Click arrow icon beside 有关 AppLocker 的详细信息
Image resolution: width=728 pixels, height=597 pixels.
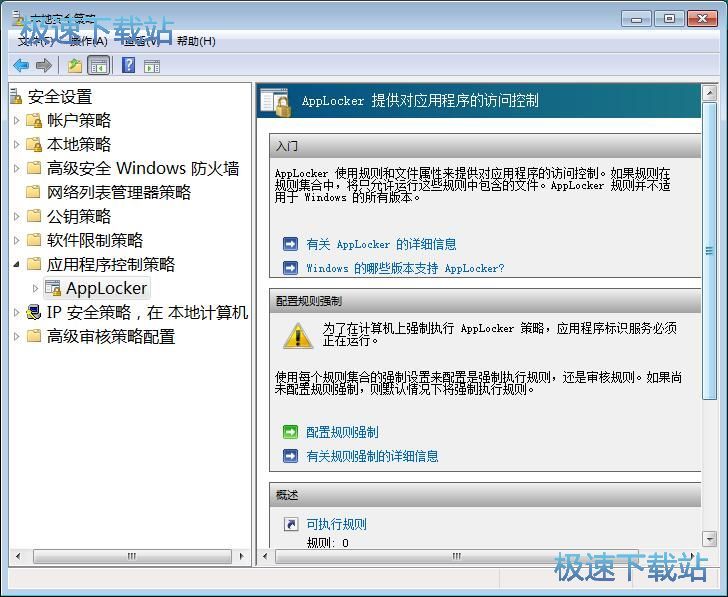291,244
